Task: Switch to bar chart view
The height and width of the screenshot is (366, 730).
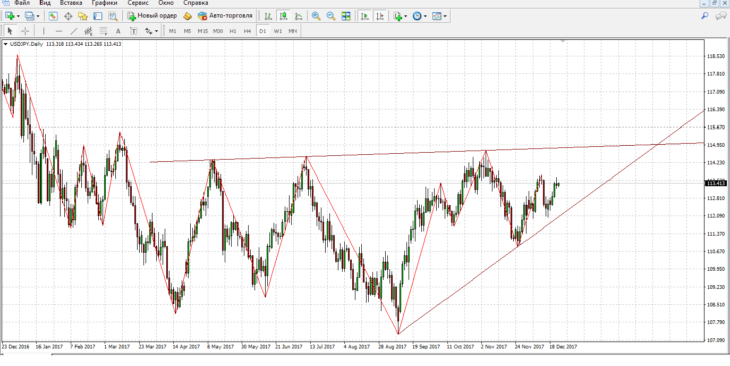Action: click(269, 16)
